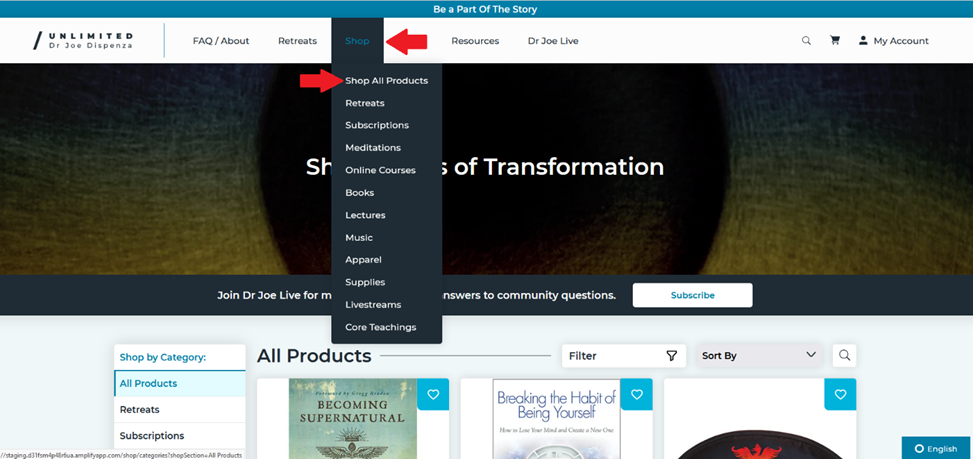Select Core Teachings from the Shop dropdown
Viewport: 973px width, 459px height.
point(380,327)
